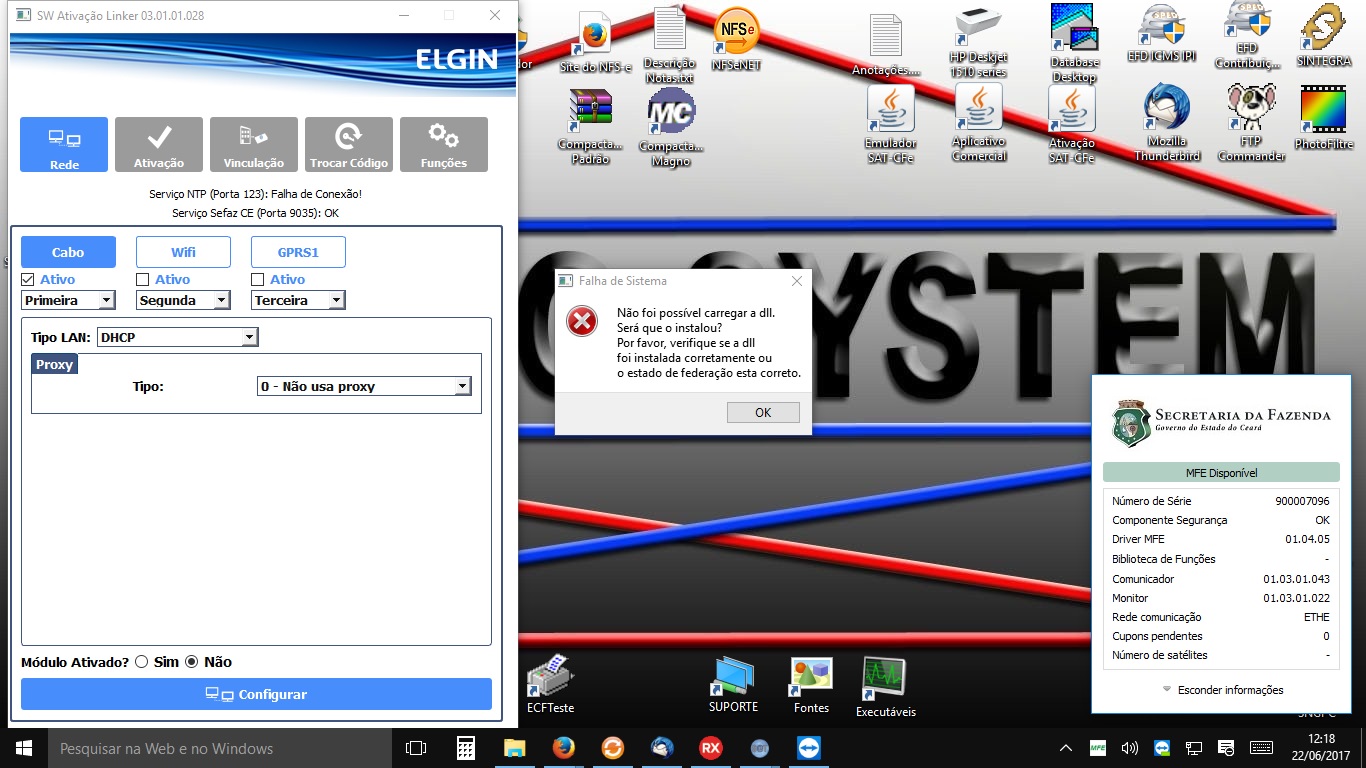Launch the NFSeNET desktop shortcut

pyautogui.click(x=736, y=40)
